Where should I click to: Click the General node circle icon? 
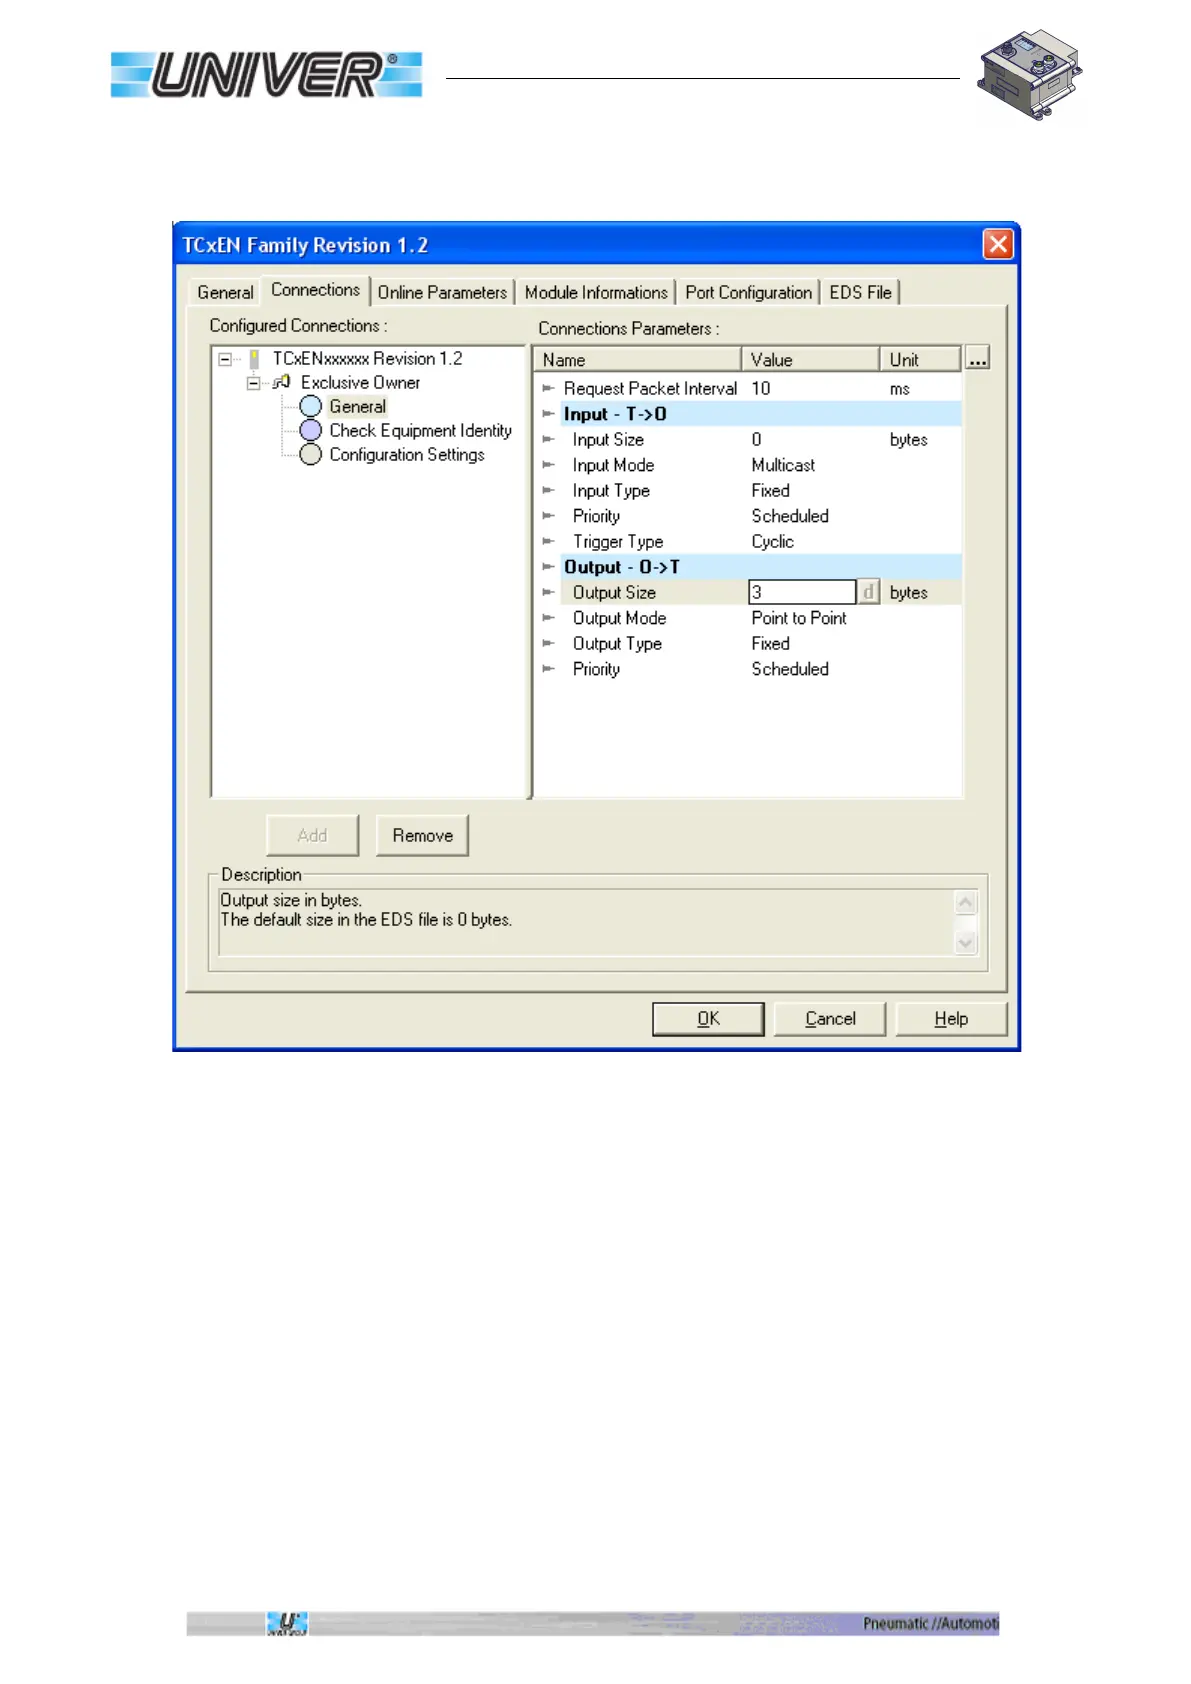311,406
